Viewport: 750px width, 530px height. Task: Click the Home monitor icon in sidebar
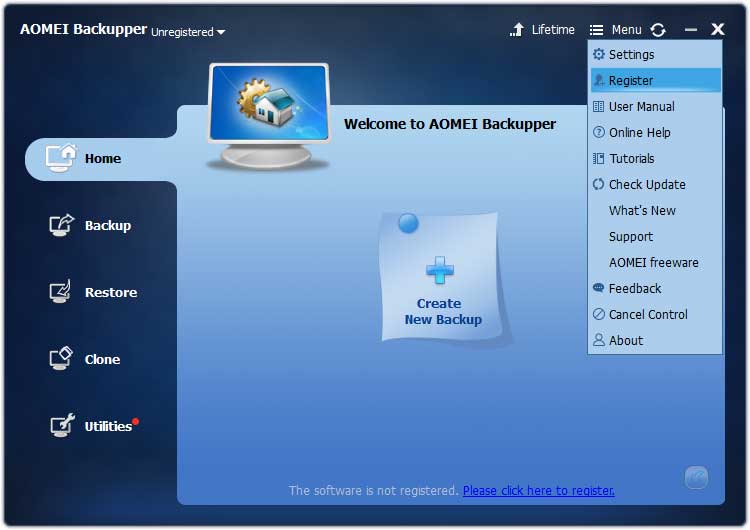[x=61, y=158]
